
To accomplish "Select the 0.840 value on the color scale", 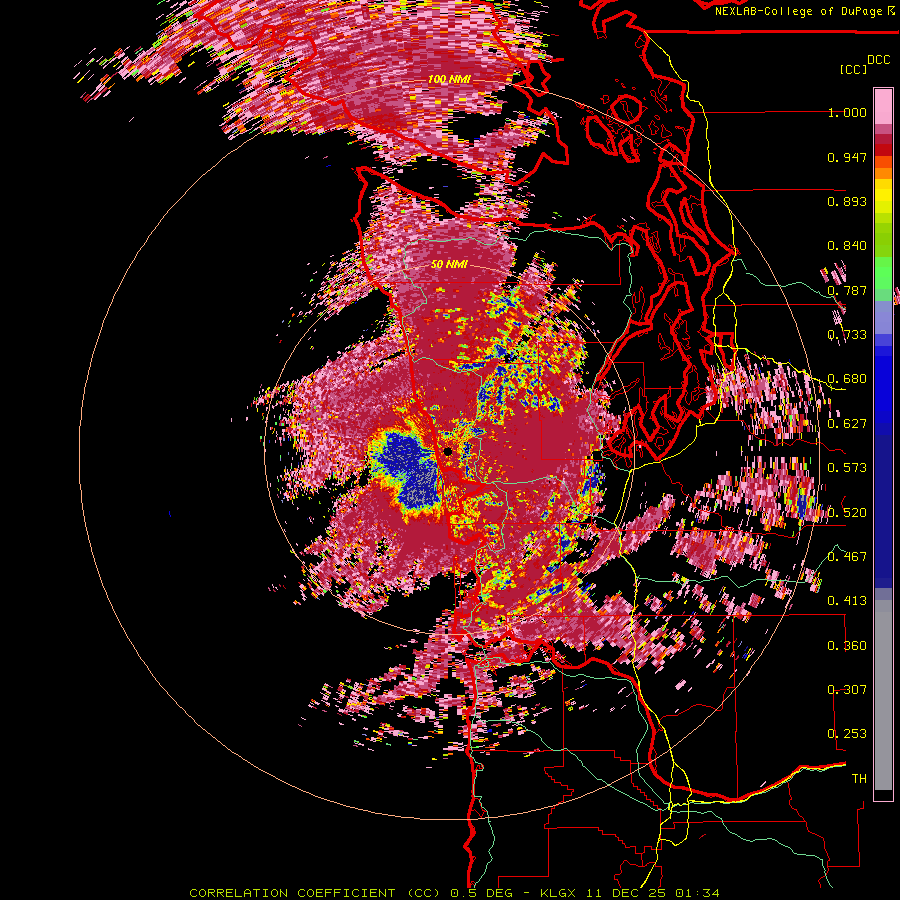I will tap(847, 246).
